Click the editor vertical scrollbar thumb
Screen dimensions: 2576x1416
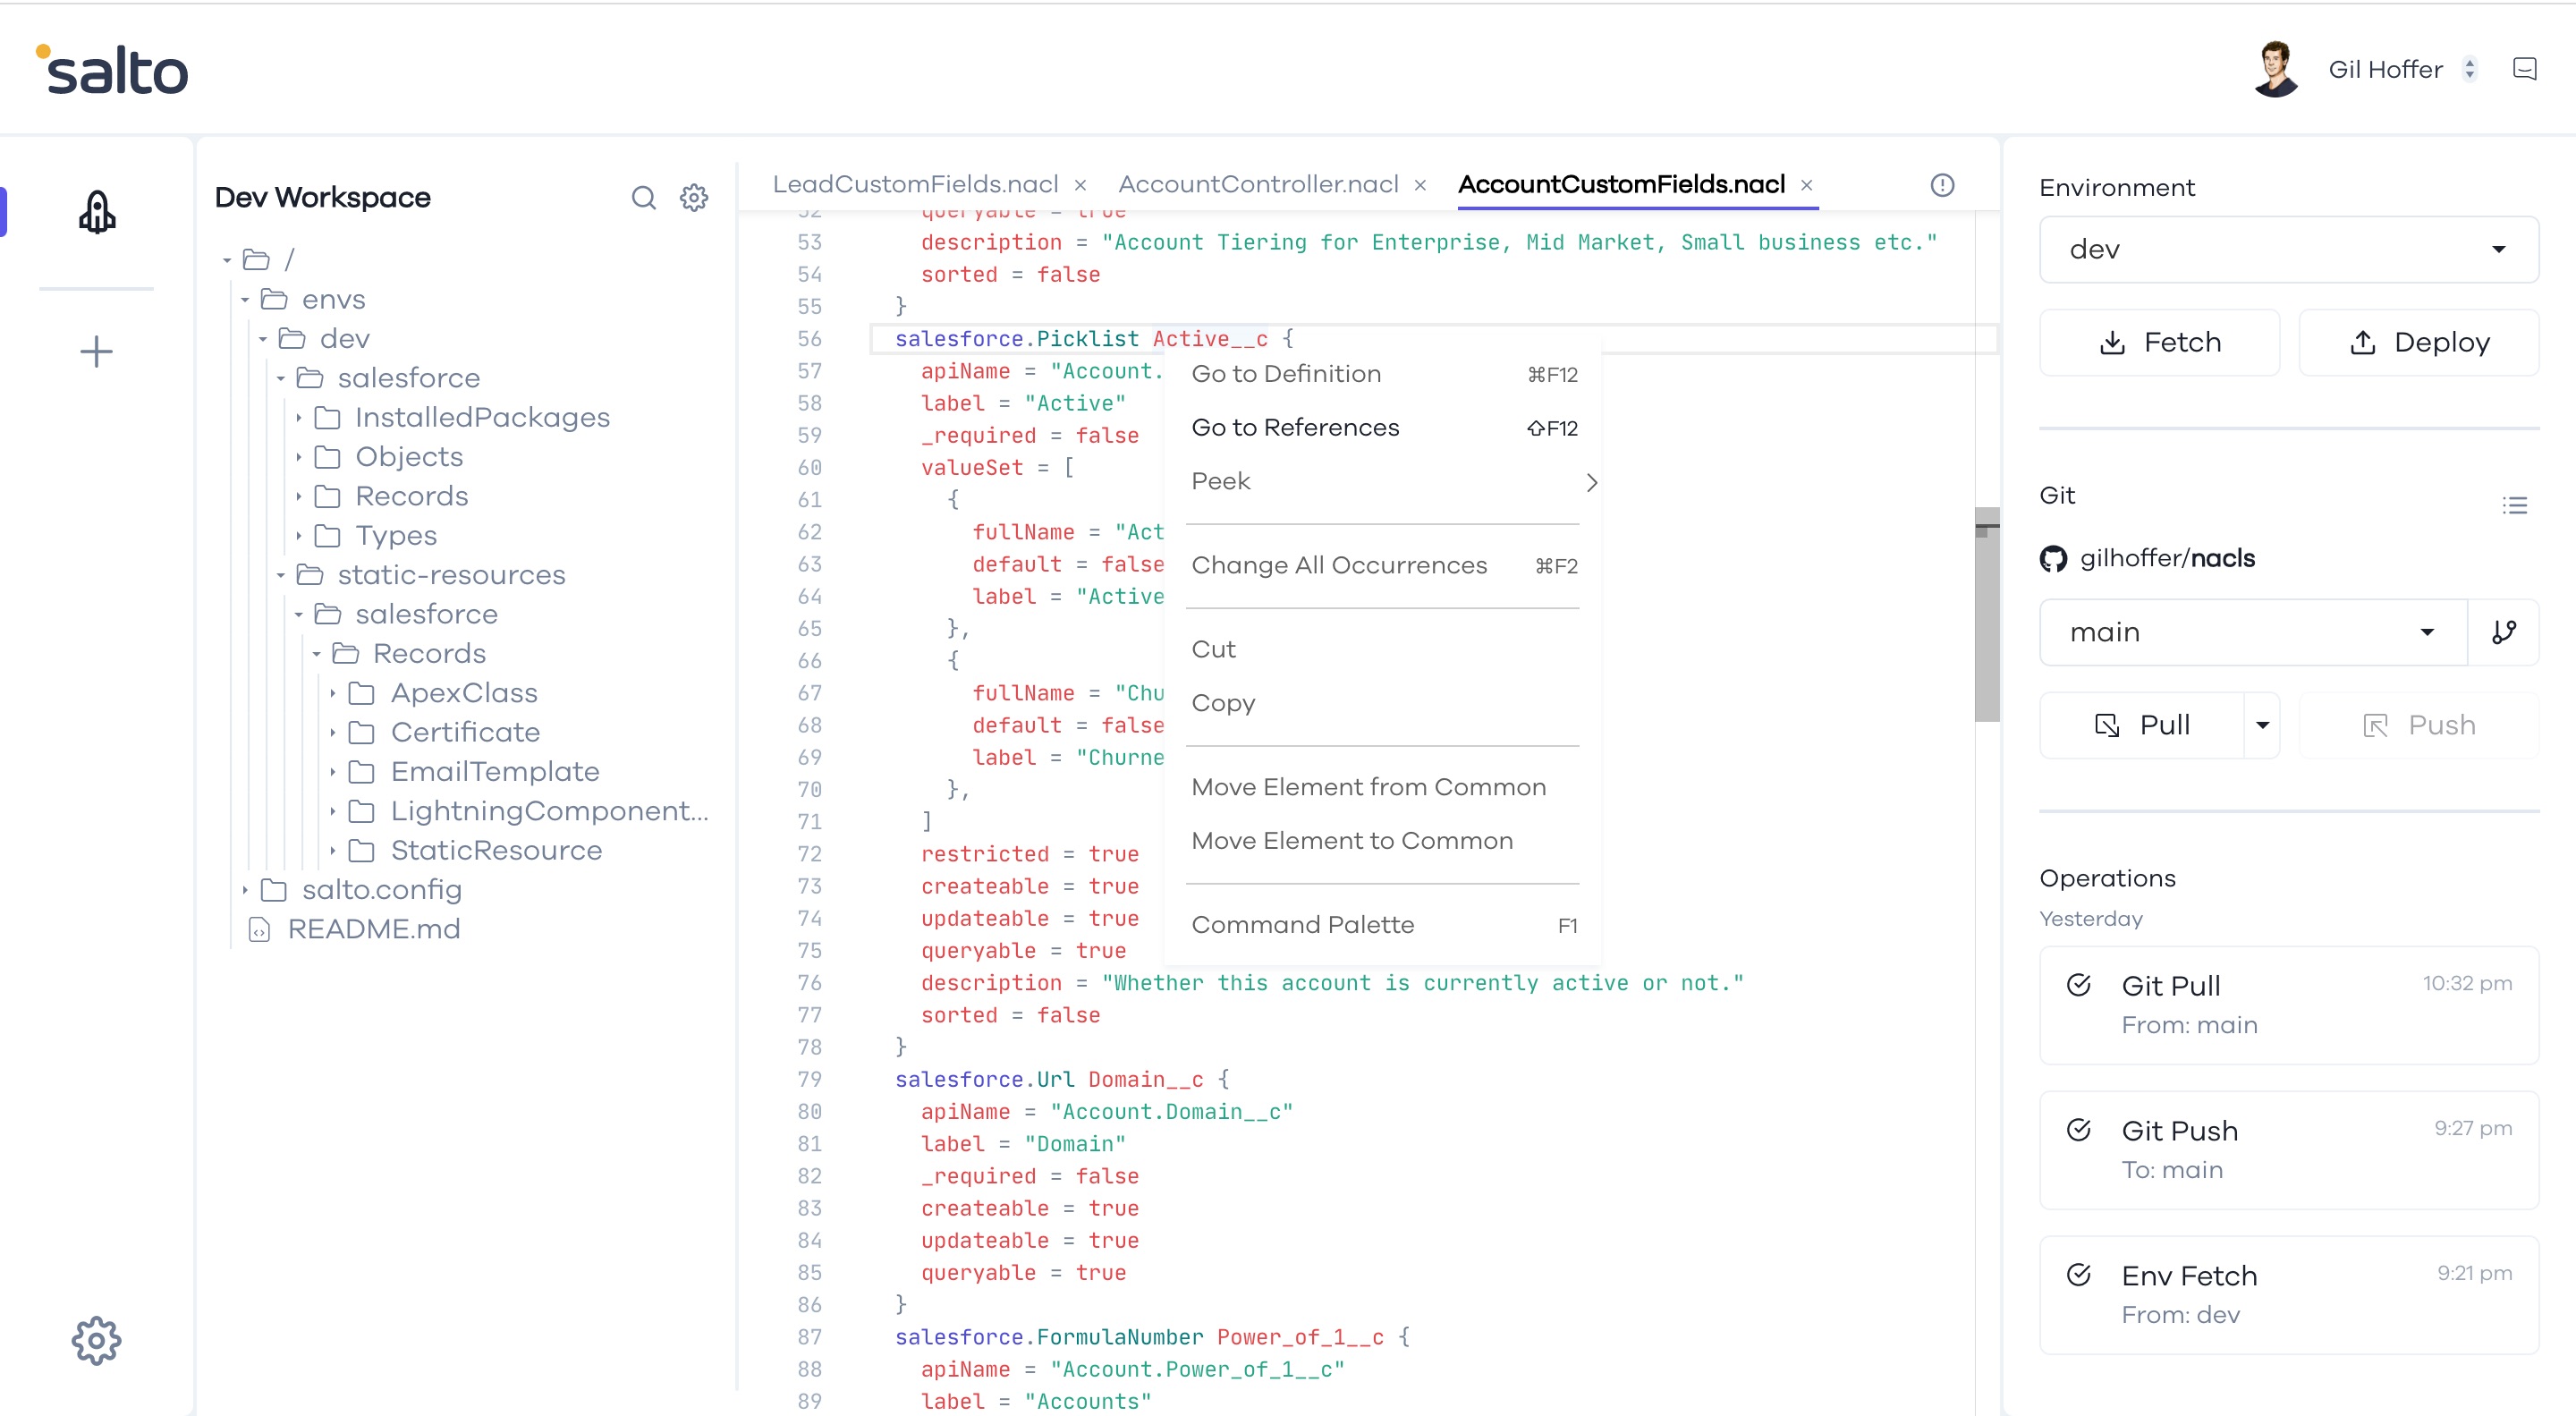pyautogui.click(x=1986, y=615)
